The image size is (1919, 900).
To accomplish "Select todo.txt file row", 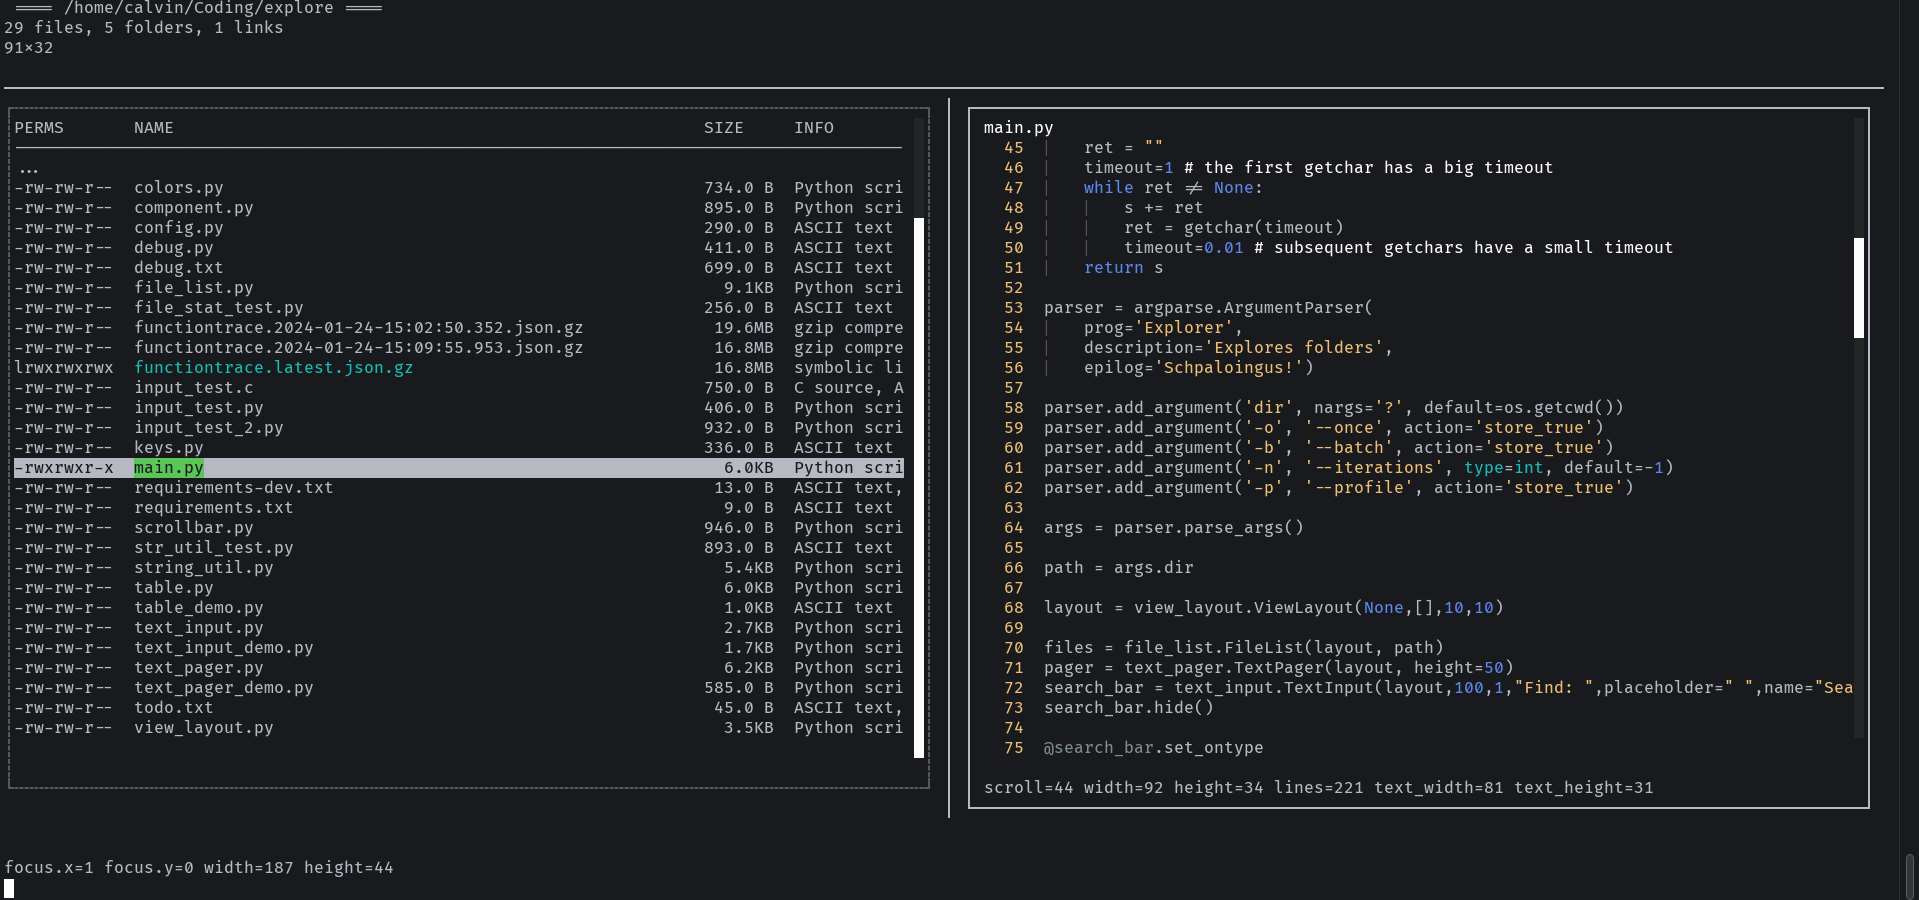I will (458, 708).
